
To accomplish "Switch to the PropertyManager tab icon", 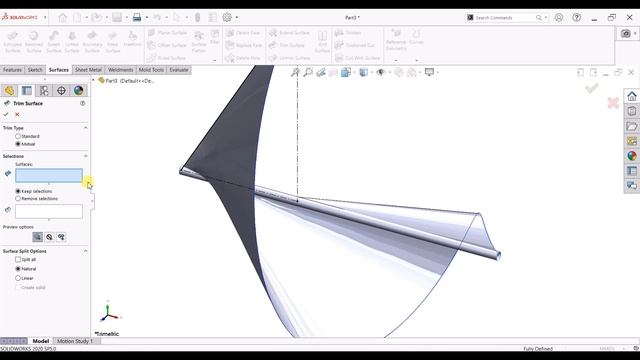I will coord(27,90).
